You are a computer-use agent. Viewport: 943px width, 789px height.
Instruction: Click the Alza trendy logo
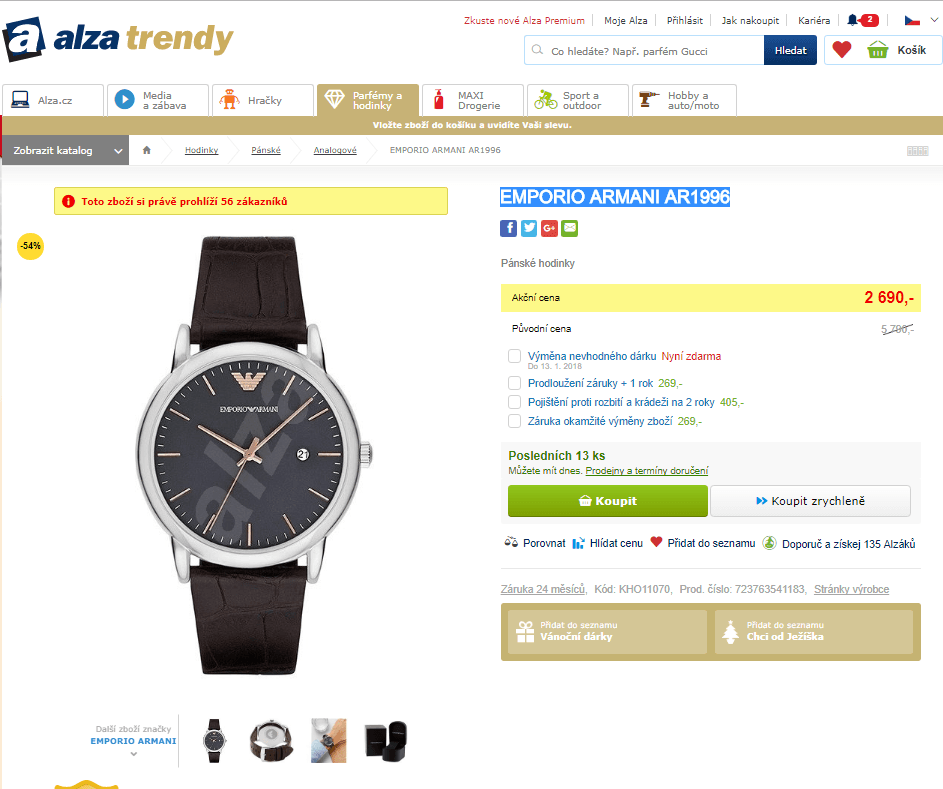point(118,39)
